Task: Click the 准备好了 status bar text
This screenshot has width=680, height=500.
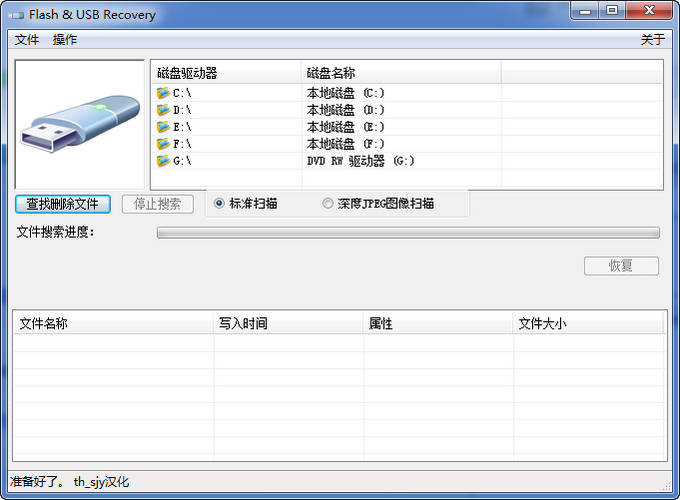Action: [37, 481]
